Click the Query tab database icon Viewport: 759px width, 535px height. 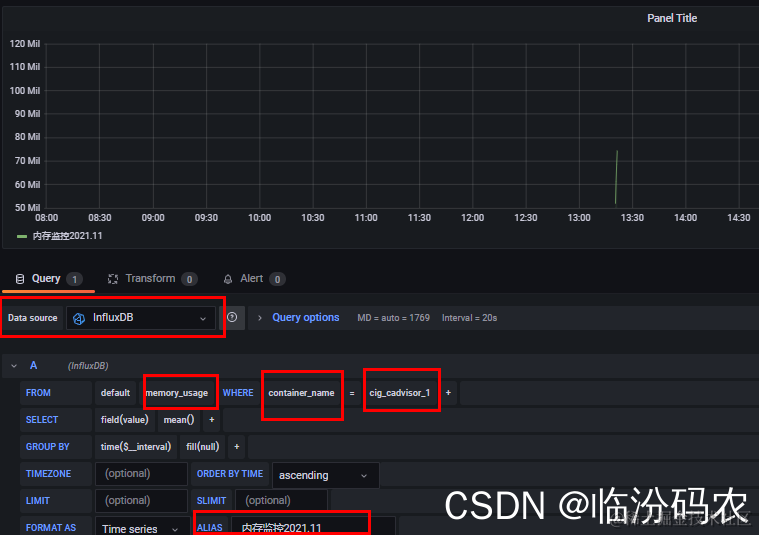[x=20, y=279]
